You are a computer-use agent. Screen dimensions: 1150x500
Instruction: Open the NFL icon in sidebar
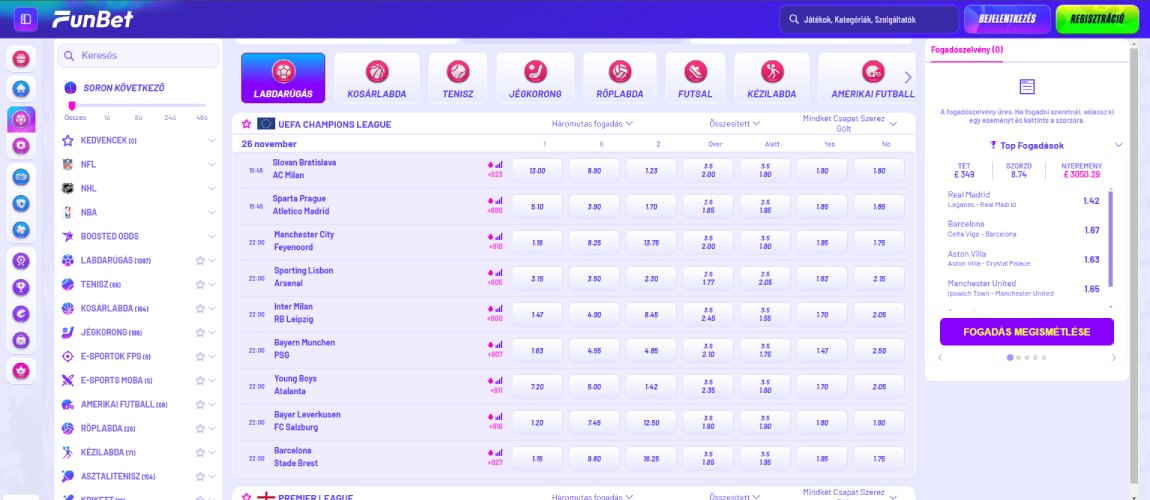point(68,164)
